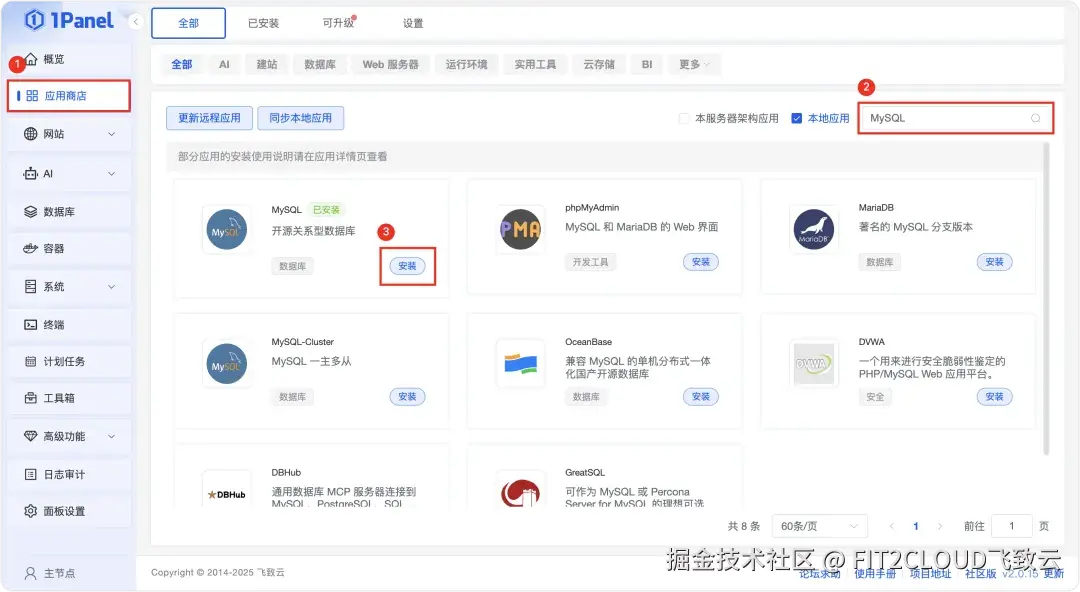The width and height of the screenshot is (1080, 592).
Task: Filter by 实用工具 category
Action: click(x=535, y=64)
